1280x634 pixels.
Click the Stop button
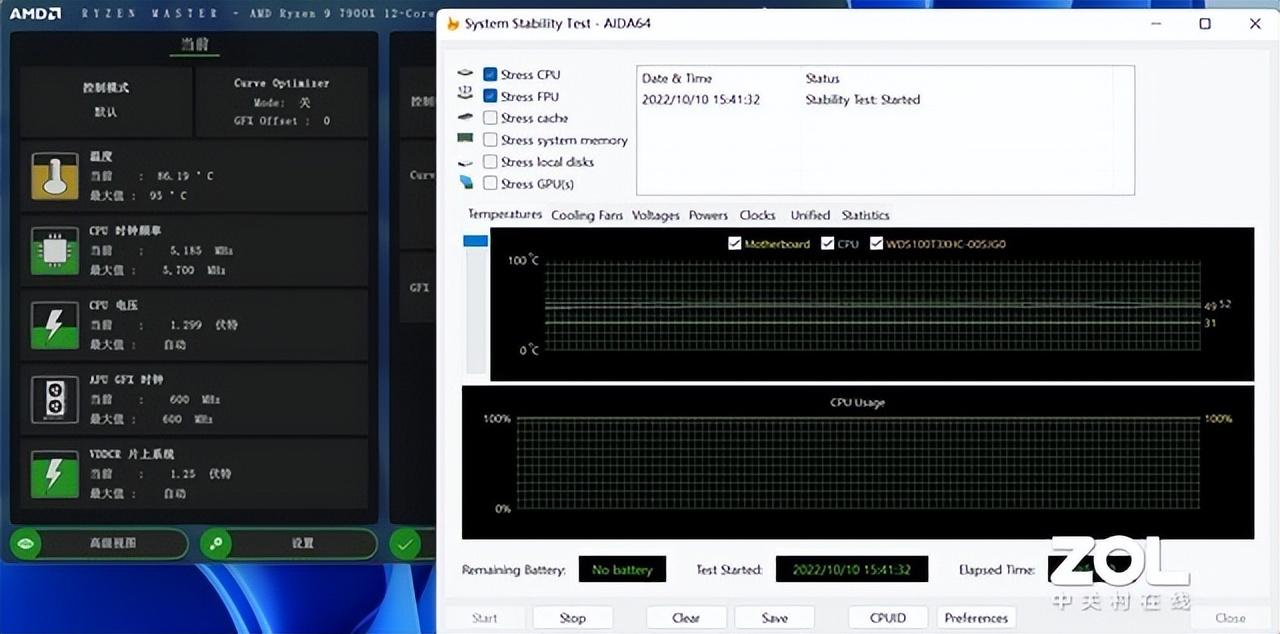pos(572,618)
